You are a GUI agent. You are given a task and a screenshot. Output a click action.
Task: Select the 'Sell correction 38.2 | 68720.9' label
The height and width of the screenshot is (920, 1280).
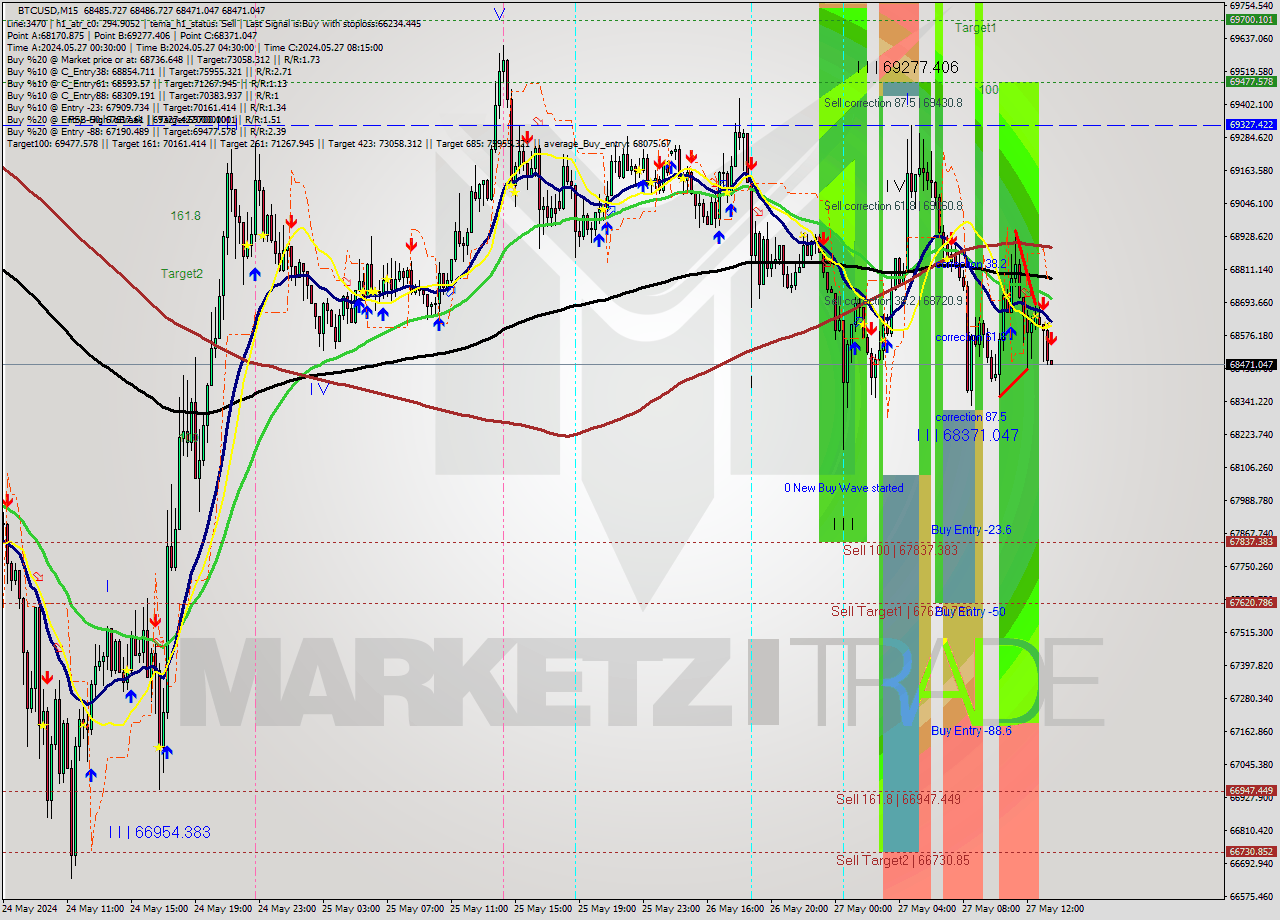[893, 300]
